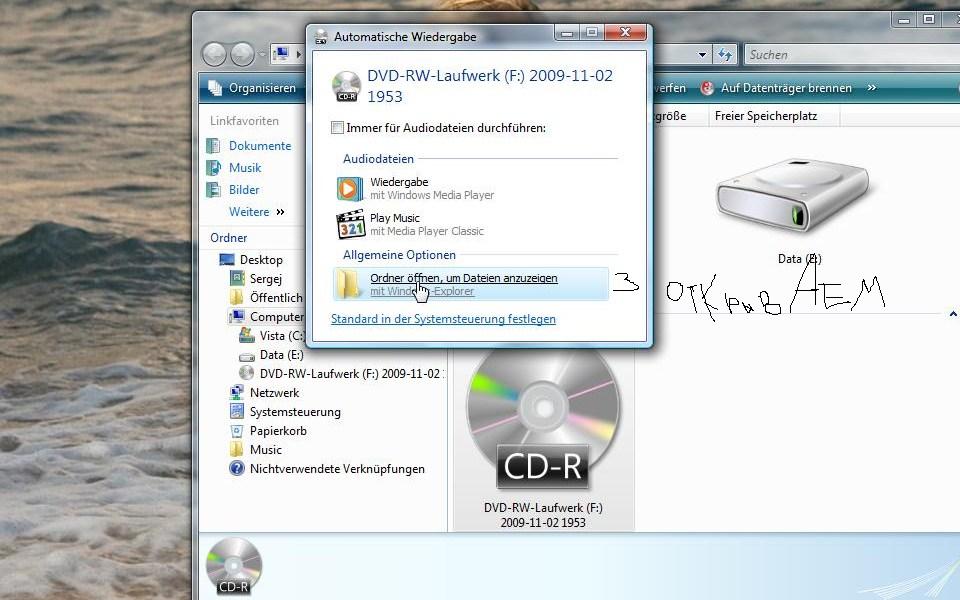960x600 pixels.
Task: Select Sergej in the folder tree
Action: 266,279
